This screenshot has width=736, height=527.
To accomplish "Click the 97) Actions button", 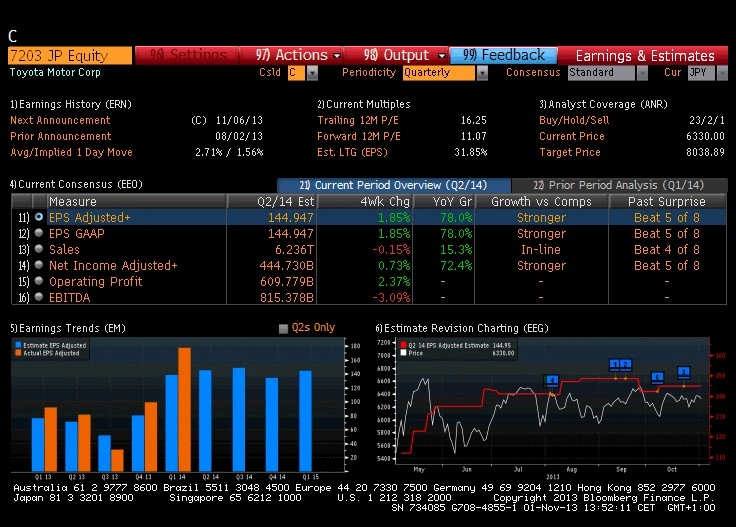I will click(291, 55).
